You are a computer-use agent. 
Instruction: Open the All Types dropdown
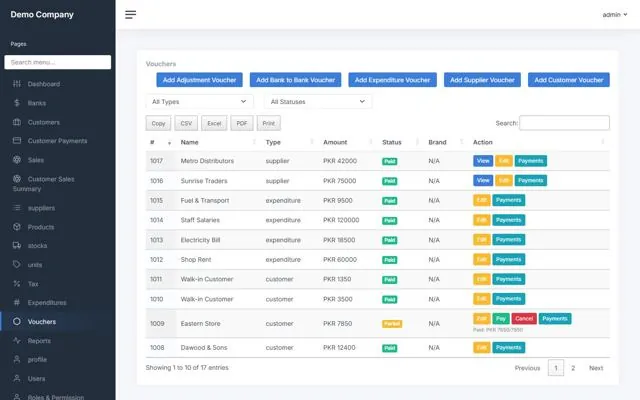pyautogui.click(x=200, y=102)
